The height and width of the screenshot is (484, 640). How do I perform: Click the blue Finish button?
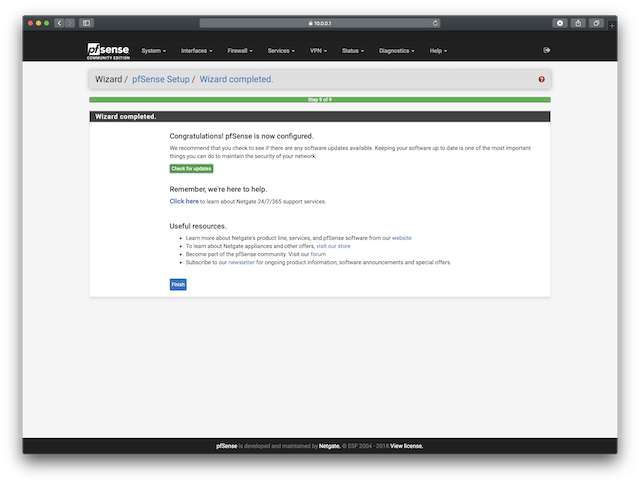pyautogui.click(x=178, y=284)
